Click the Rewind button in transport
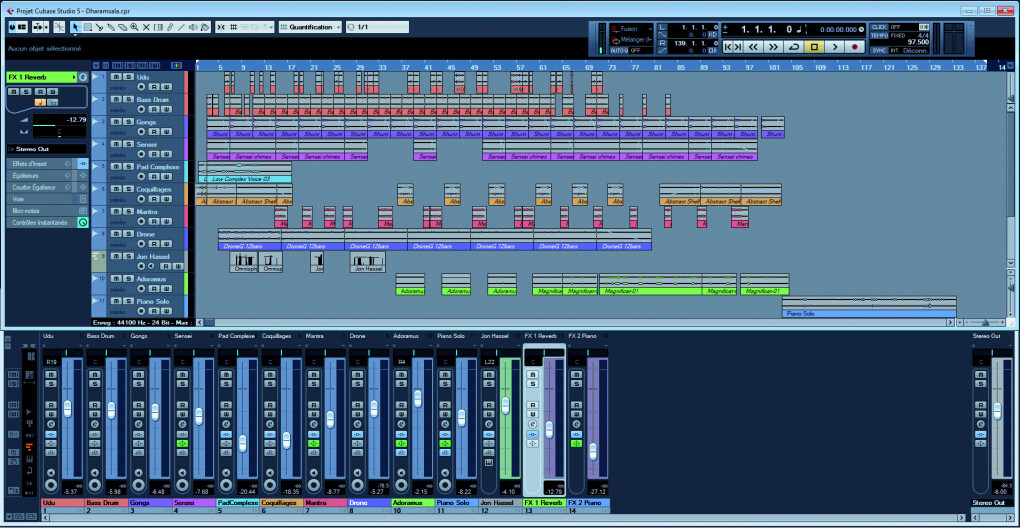This screenshot has width=1020, height=528. click(x=753, y=47)
